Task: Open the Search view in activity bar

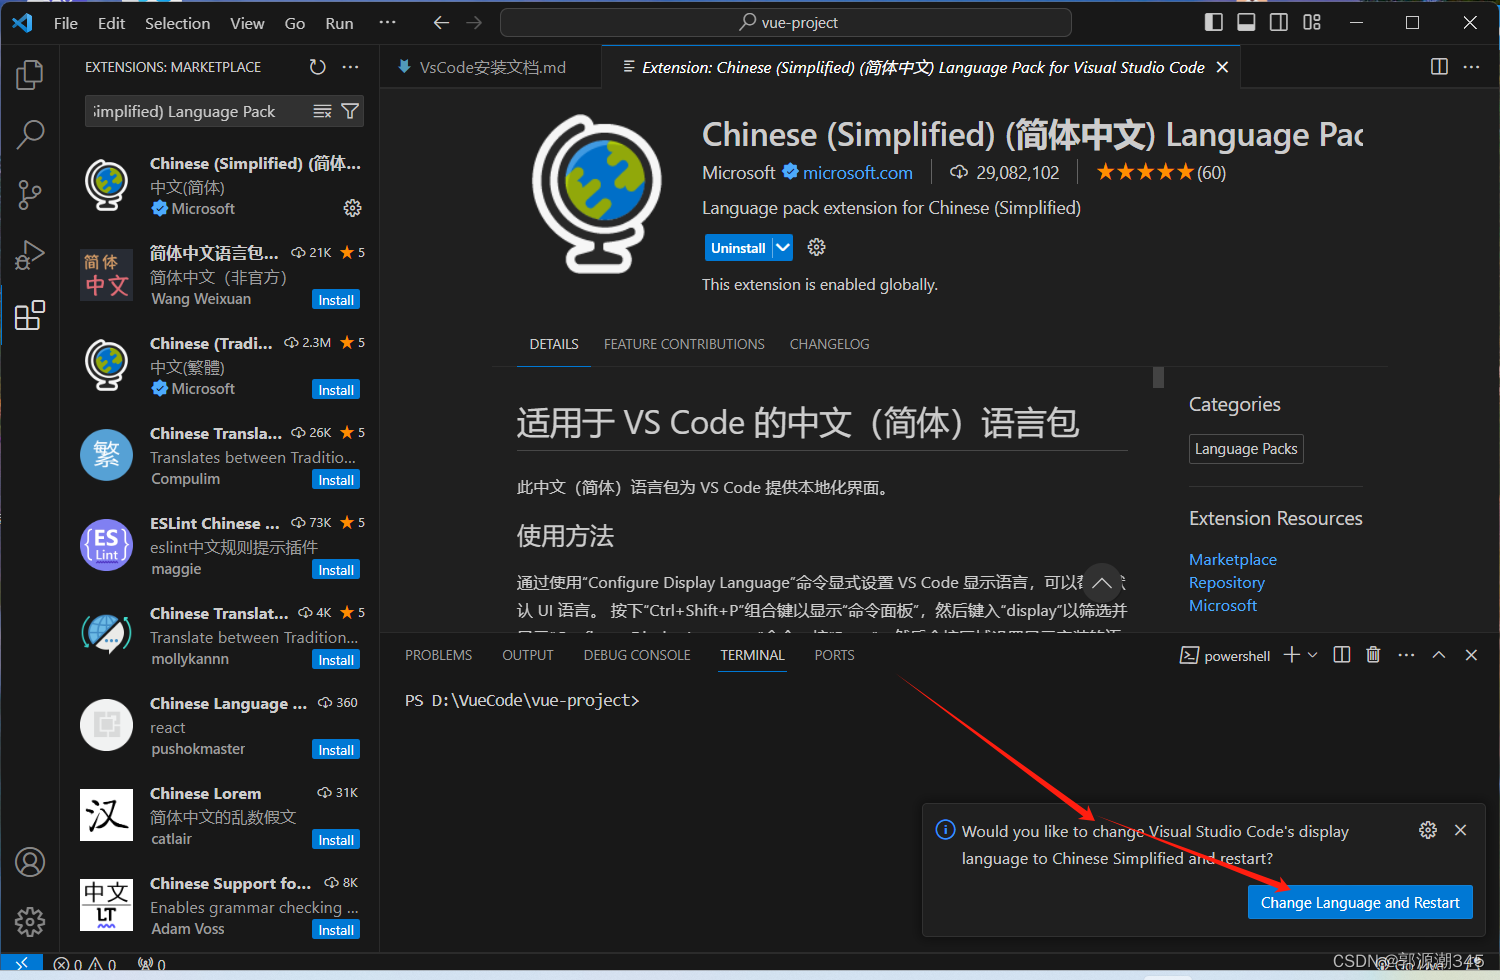Action: pyautogui.click(x=30, y=134)
